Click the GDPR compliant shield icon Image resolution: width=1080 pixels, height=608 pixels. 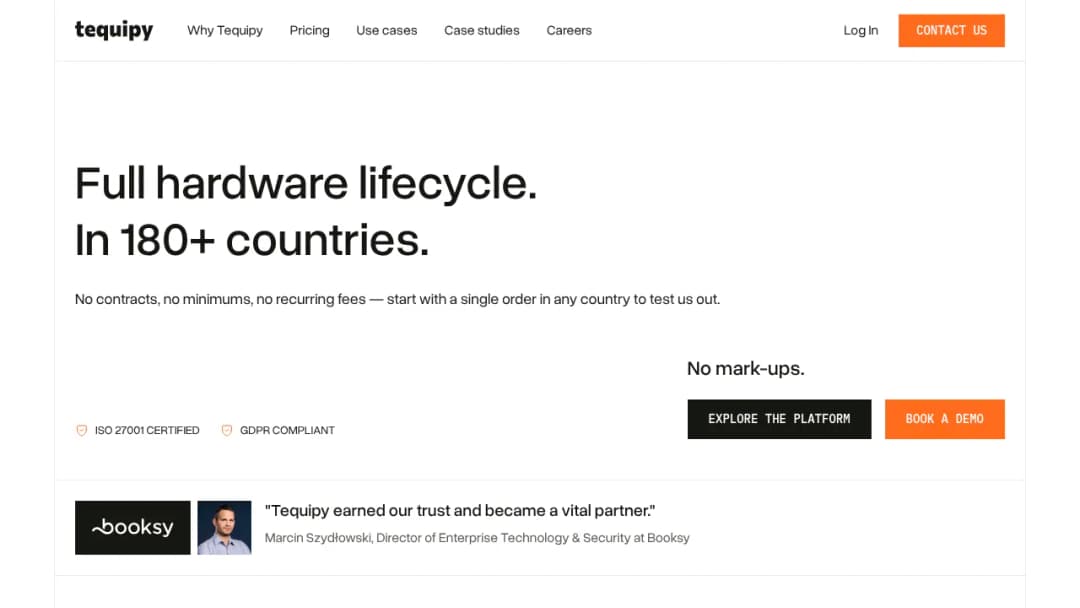coord(227,430)
